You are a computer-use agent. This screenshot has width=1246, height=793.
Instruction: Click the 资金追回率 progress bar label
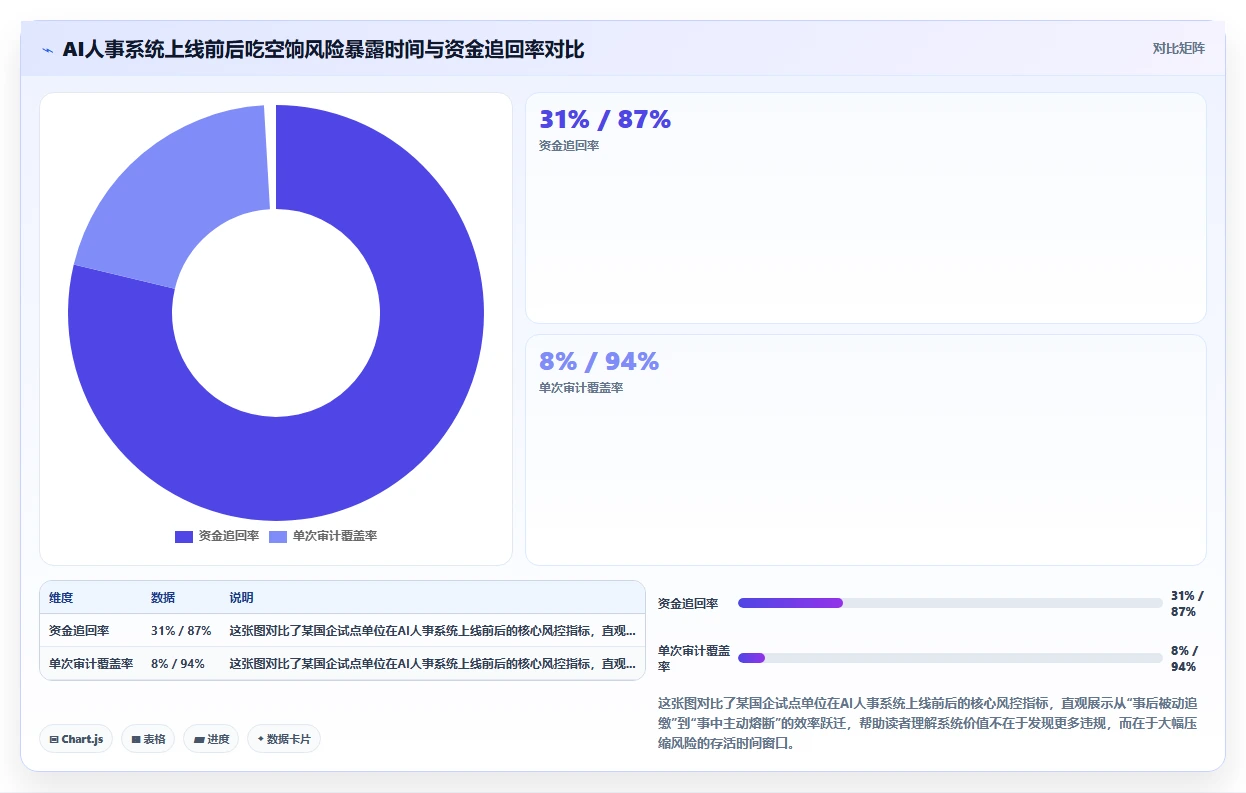coord(688,604)
